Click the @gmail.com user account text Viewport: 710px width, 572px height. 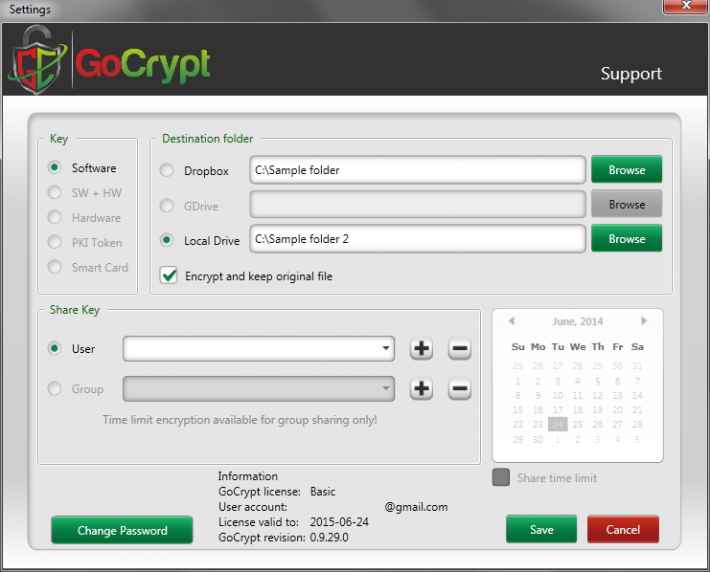[416, 507]
